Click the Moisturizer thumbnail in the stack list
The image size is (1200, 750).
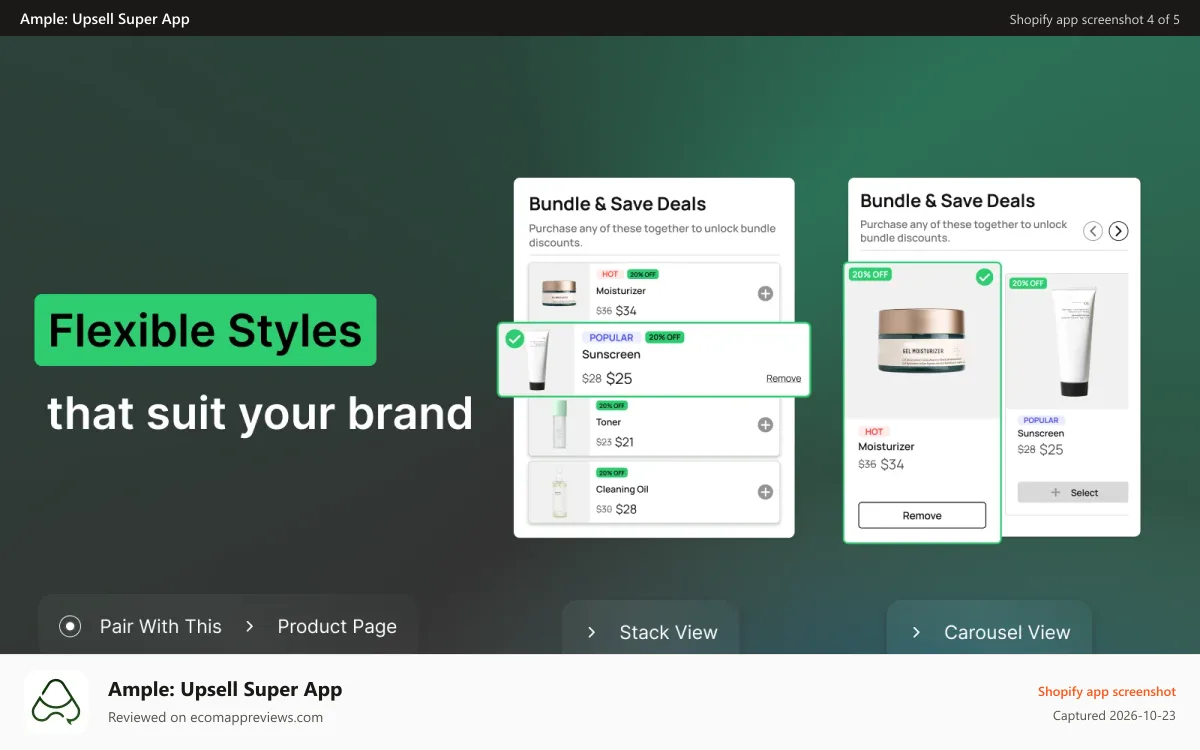560,292
